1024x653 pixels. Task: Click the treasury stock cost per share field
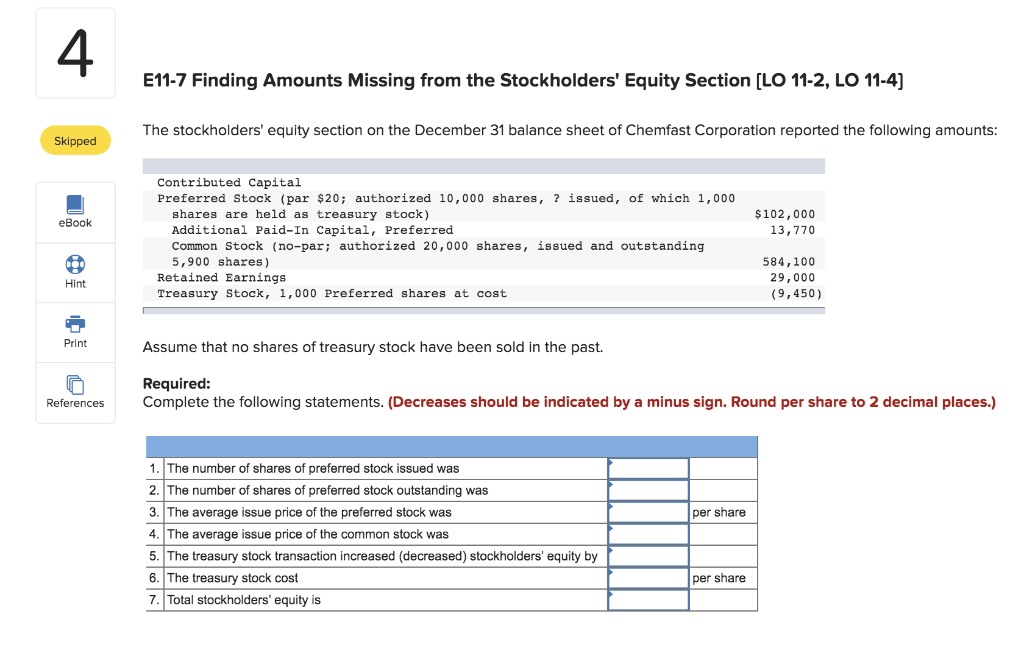coord(648,577)
